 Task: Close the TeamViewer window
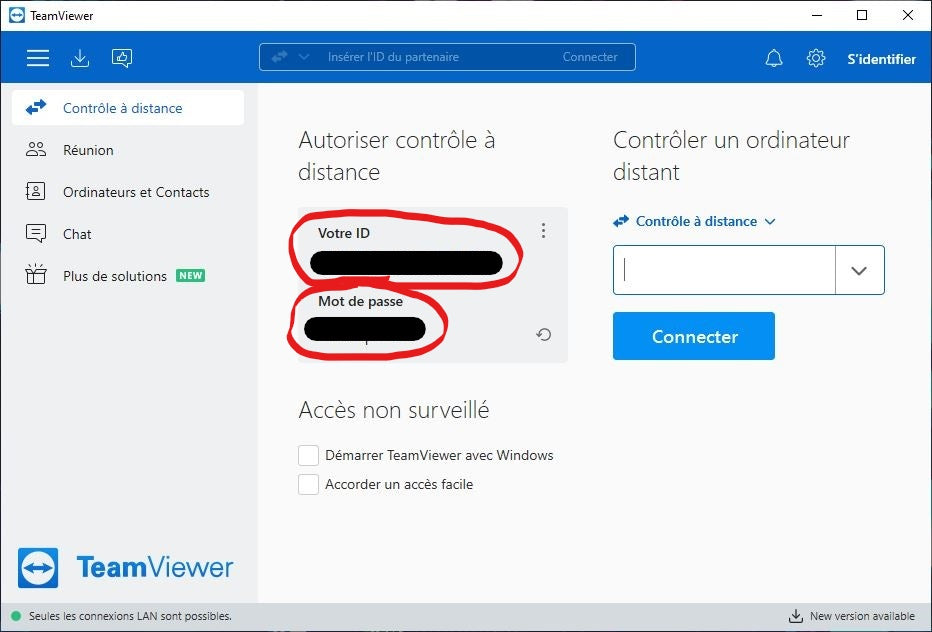pos(908,15)
